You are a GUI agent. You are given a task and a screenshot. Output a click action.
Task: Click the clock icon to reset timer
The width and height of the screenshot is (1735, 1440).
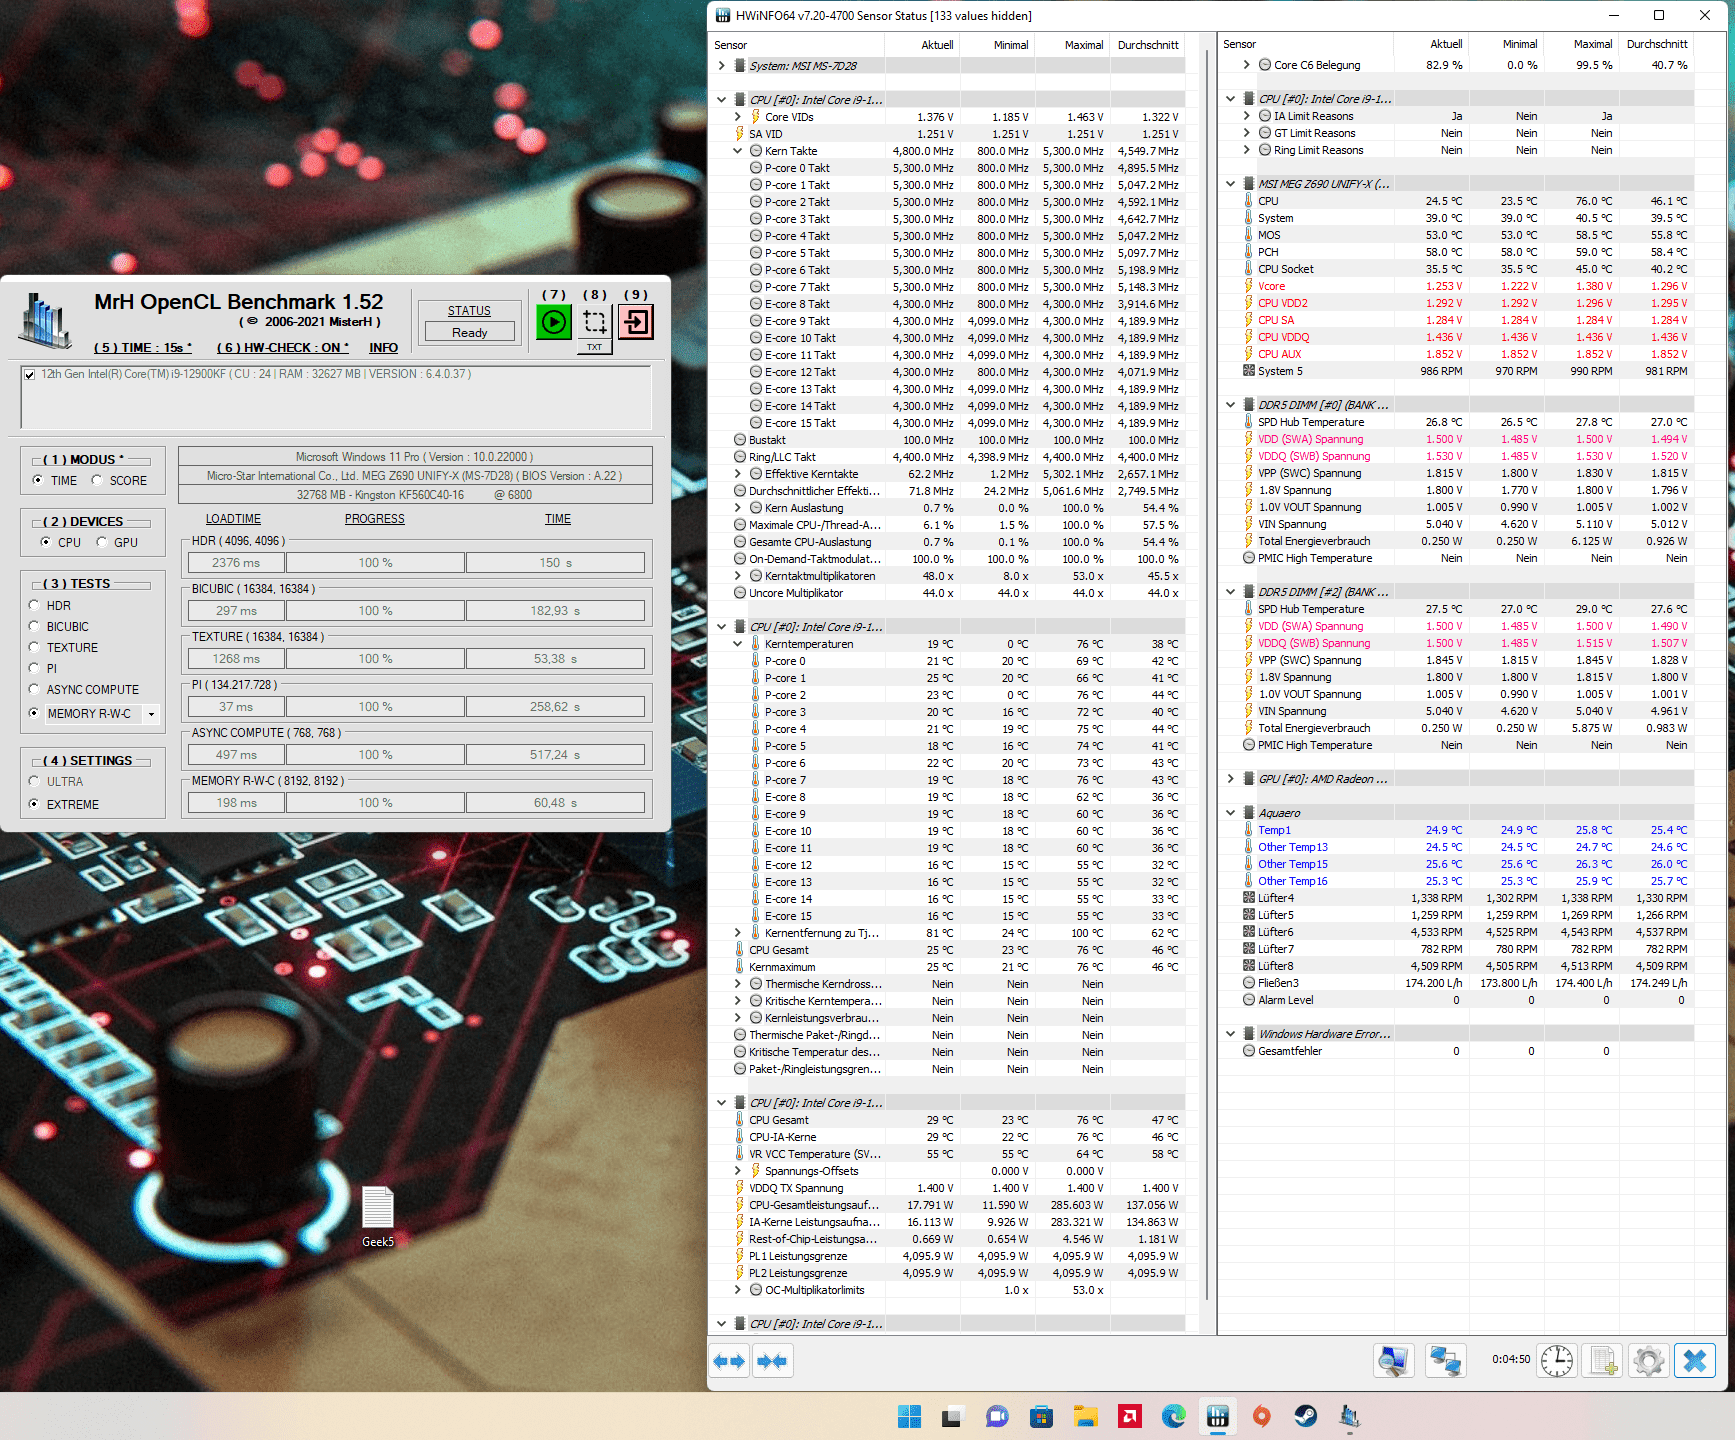[x=1557, y=1361]
